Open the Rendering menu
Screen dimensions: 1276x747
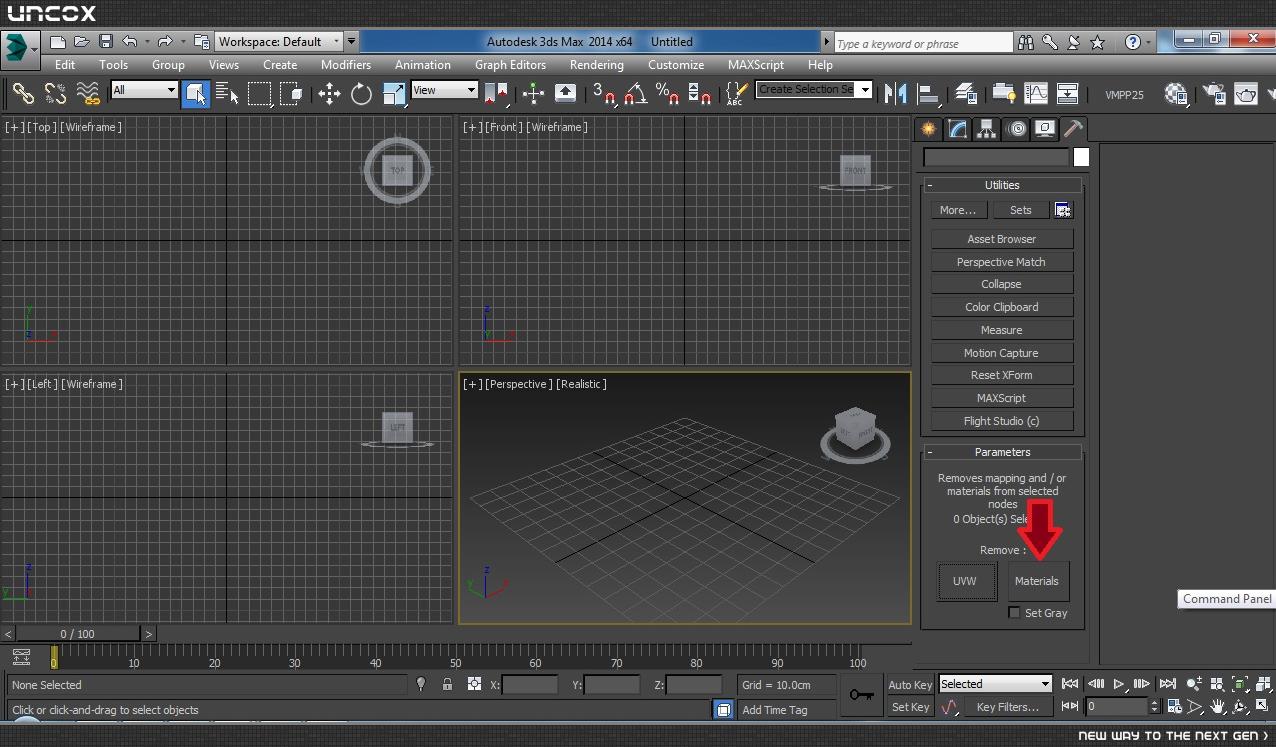[597, 65]
